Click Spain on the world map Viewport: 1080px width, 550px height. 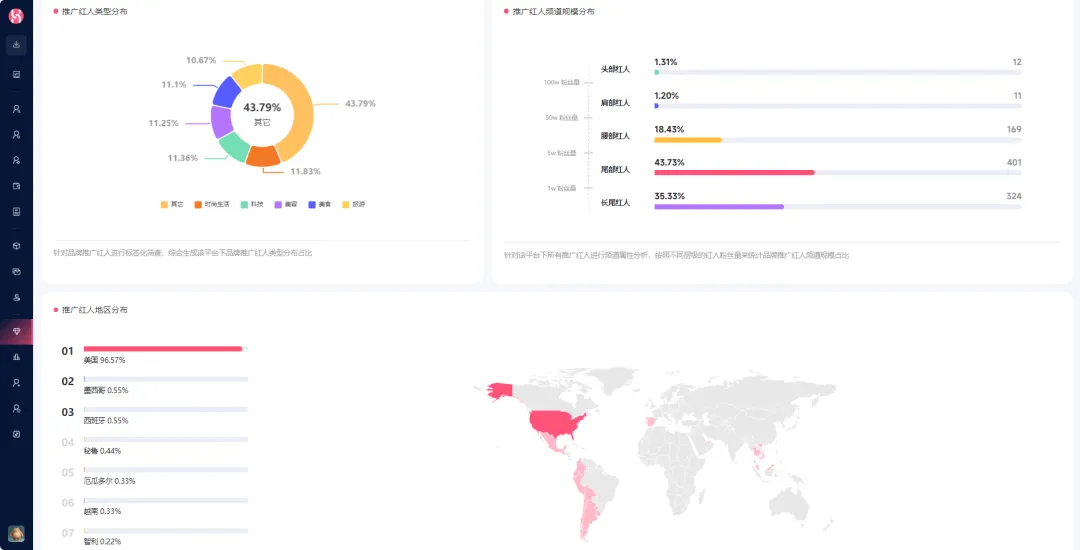(x=650, y=421)
